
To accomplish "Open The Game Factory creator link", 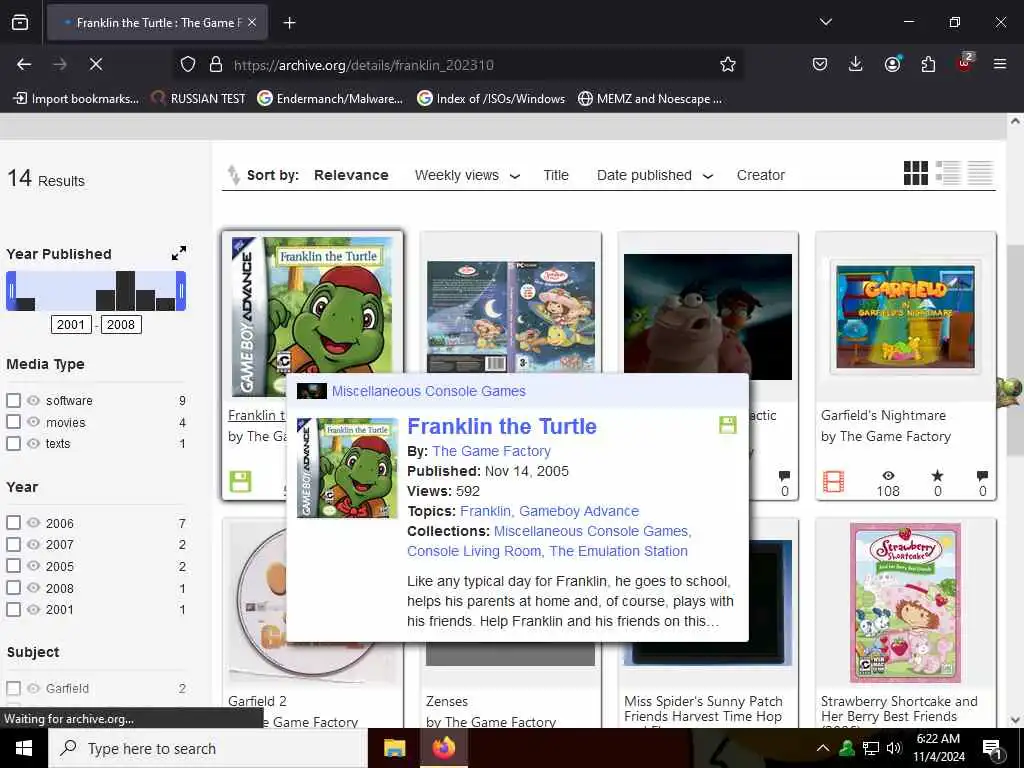I will 491,451.
